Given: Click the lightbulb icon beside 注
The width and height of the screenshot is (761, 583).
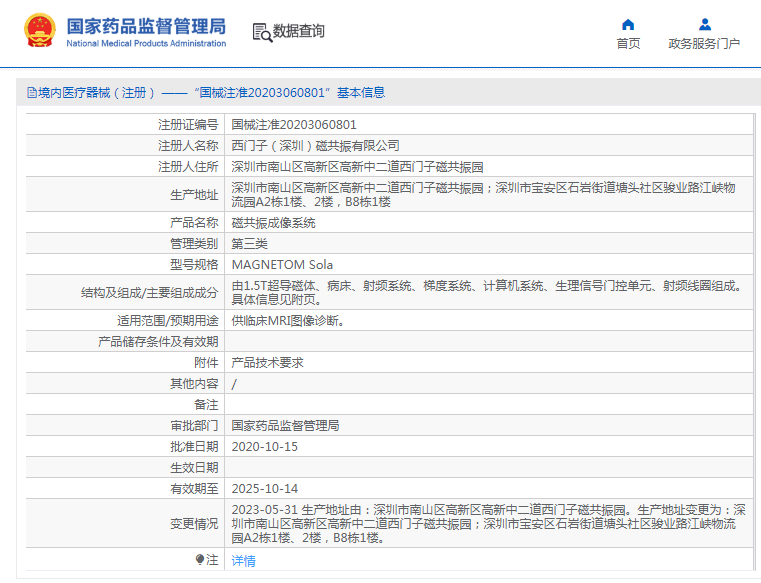Looking at the screenshot, I should 200,560.
